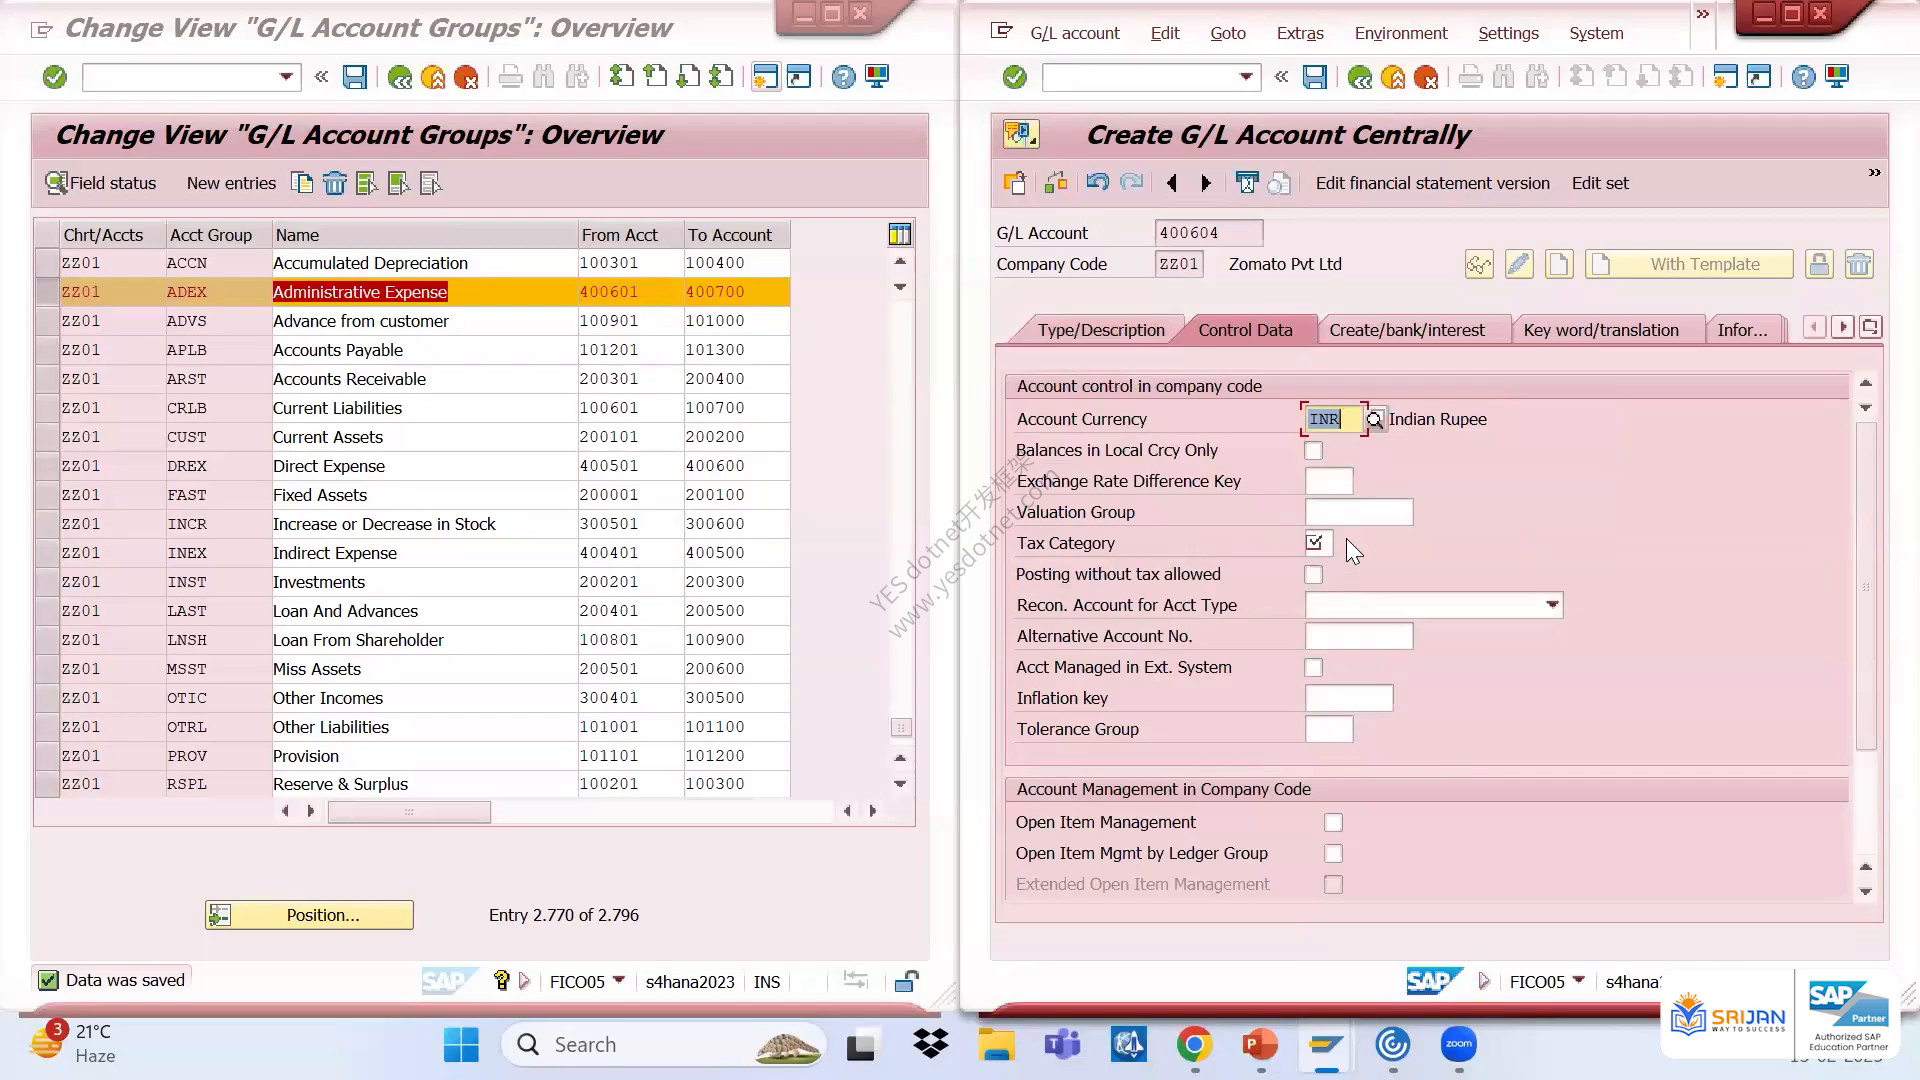
Task: Click the lock/block account icon
Action: pyautogui.click(x=1819, y=264)
